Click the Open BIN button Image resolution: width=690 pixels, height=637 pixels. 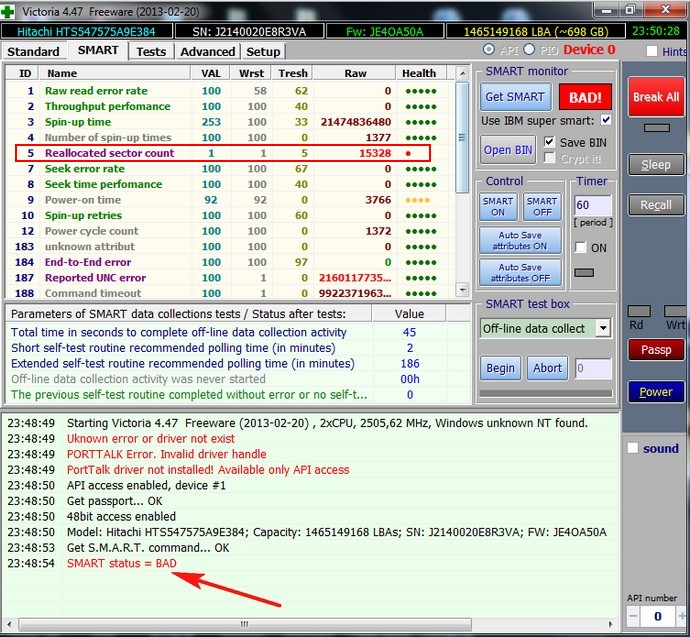point(508,150)
